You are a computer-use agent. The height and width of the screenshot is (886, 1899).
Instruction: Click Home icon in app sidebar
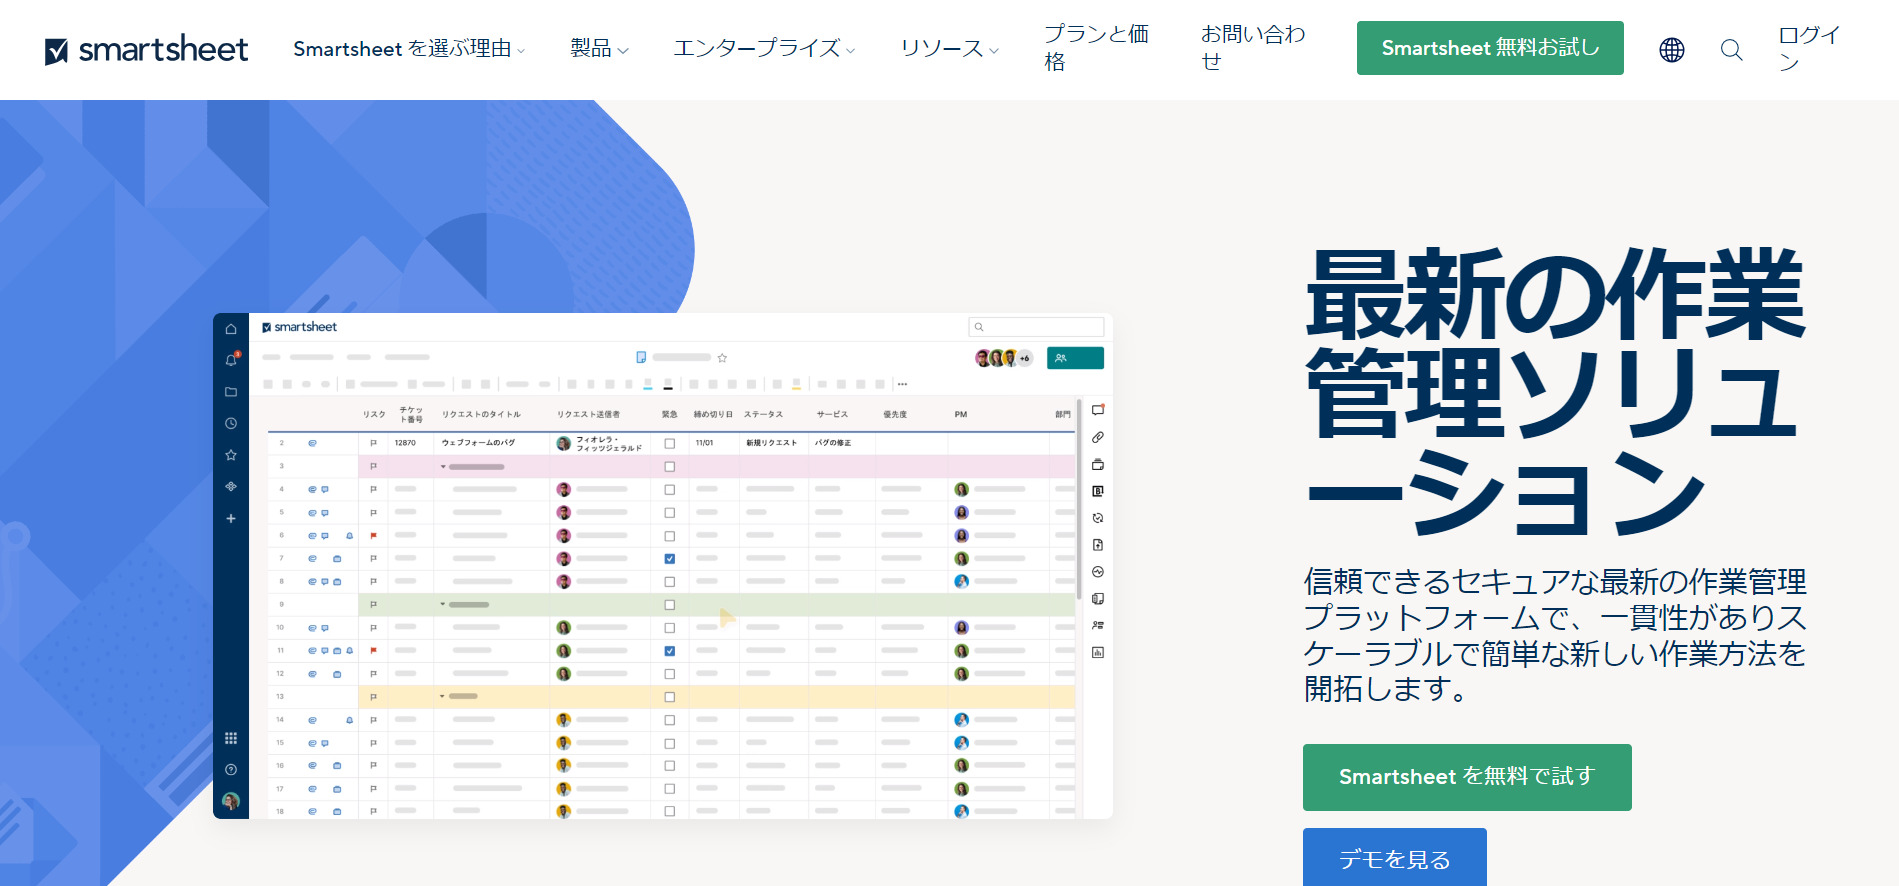point(231,329)
